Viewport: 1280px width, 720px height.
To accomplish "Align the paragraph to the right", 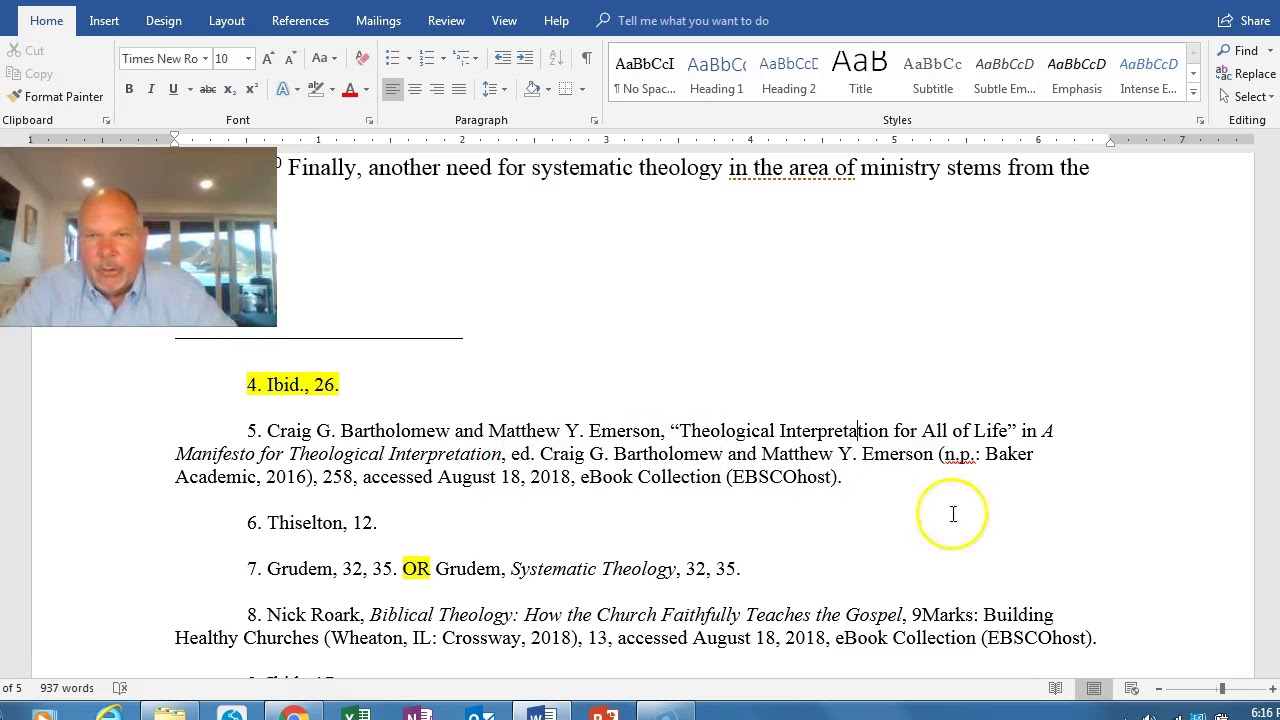I will click(x=436, y=90).
